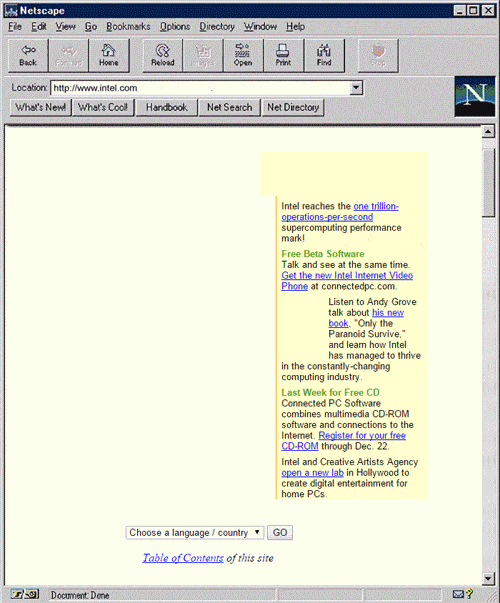Viewport: 500px width, 603px height.
Task: Open the Window menu
Action: point(260,27)
